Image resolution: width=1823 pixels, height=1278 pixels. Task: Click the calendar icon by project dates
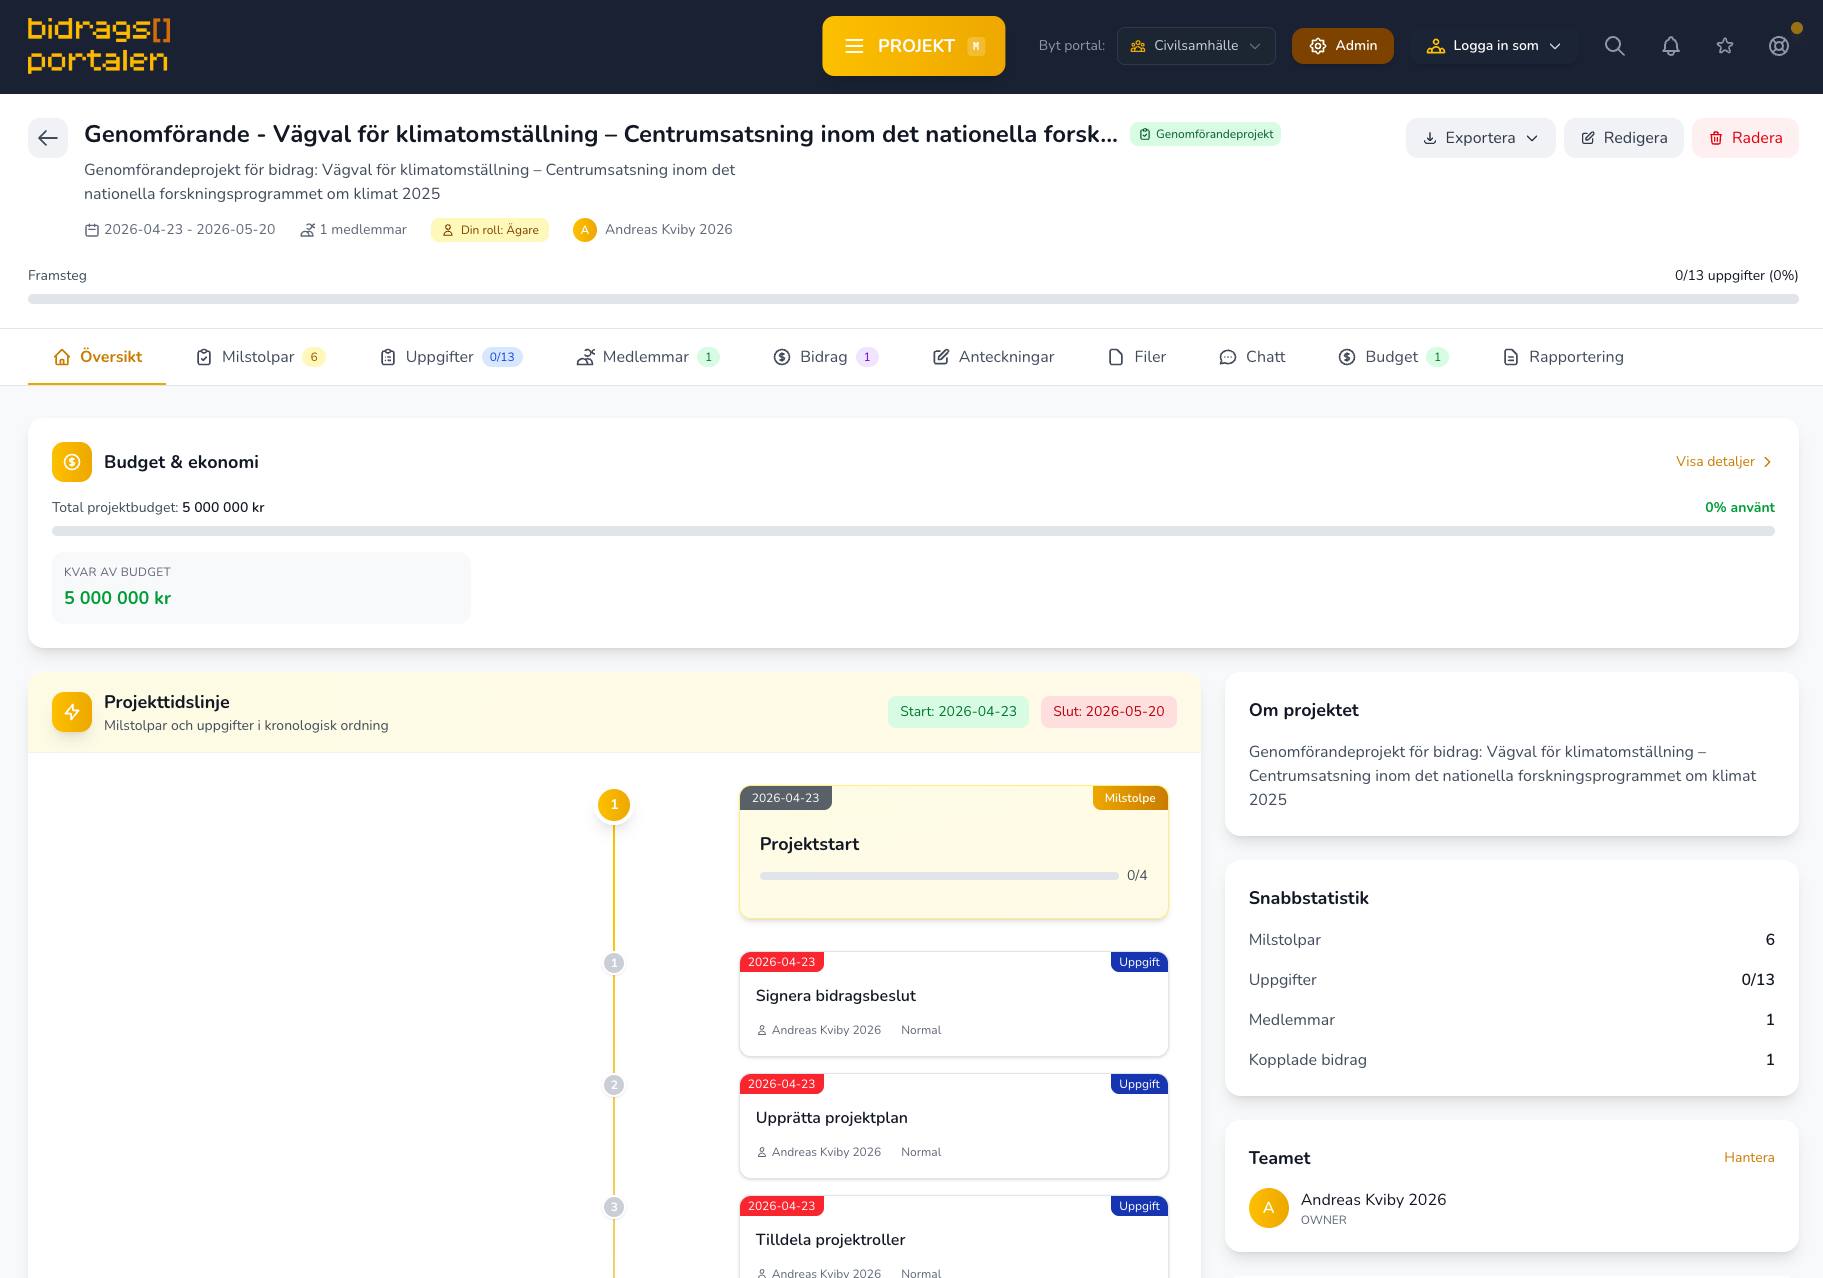(x=92, y=230)
